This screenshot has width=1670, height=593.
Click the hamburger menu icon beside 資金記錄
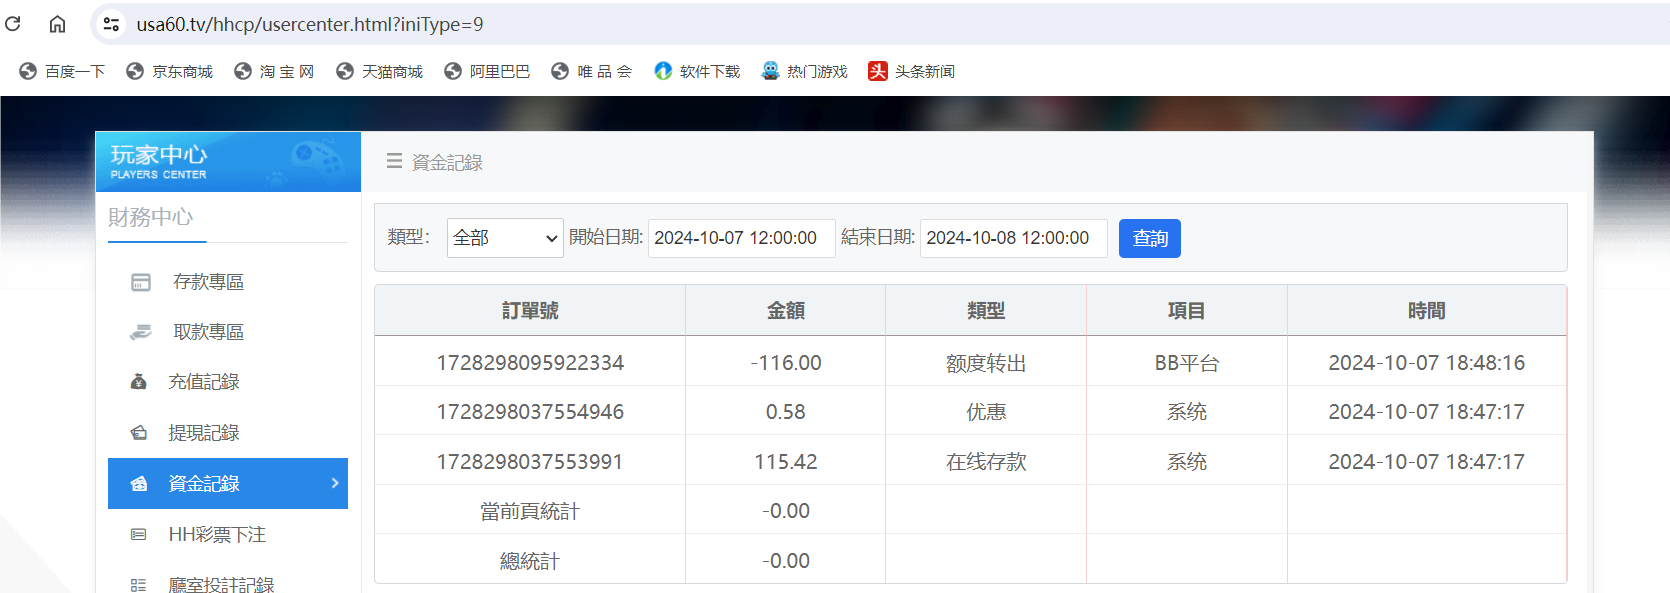coord(394,161)
